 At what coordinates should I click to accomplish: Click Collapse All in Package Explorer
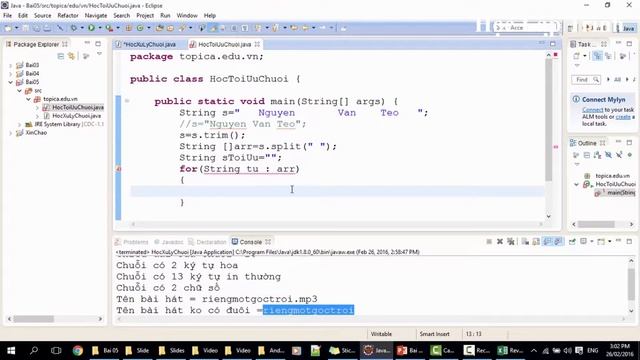[60, 56]
